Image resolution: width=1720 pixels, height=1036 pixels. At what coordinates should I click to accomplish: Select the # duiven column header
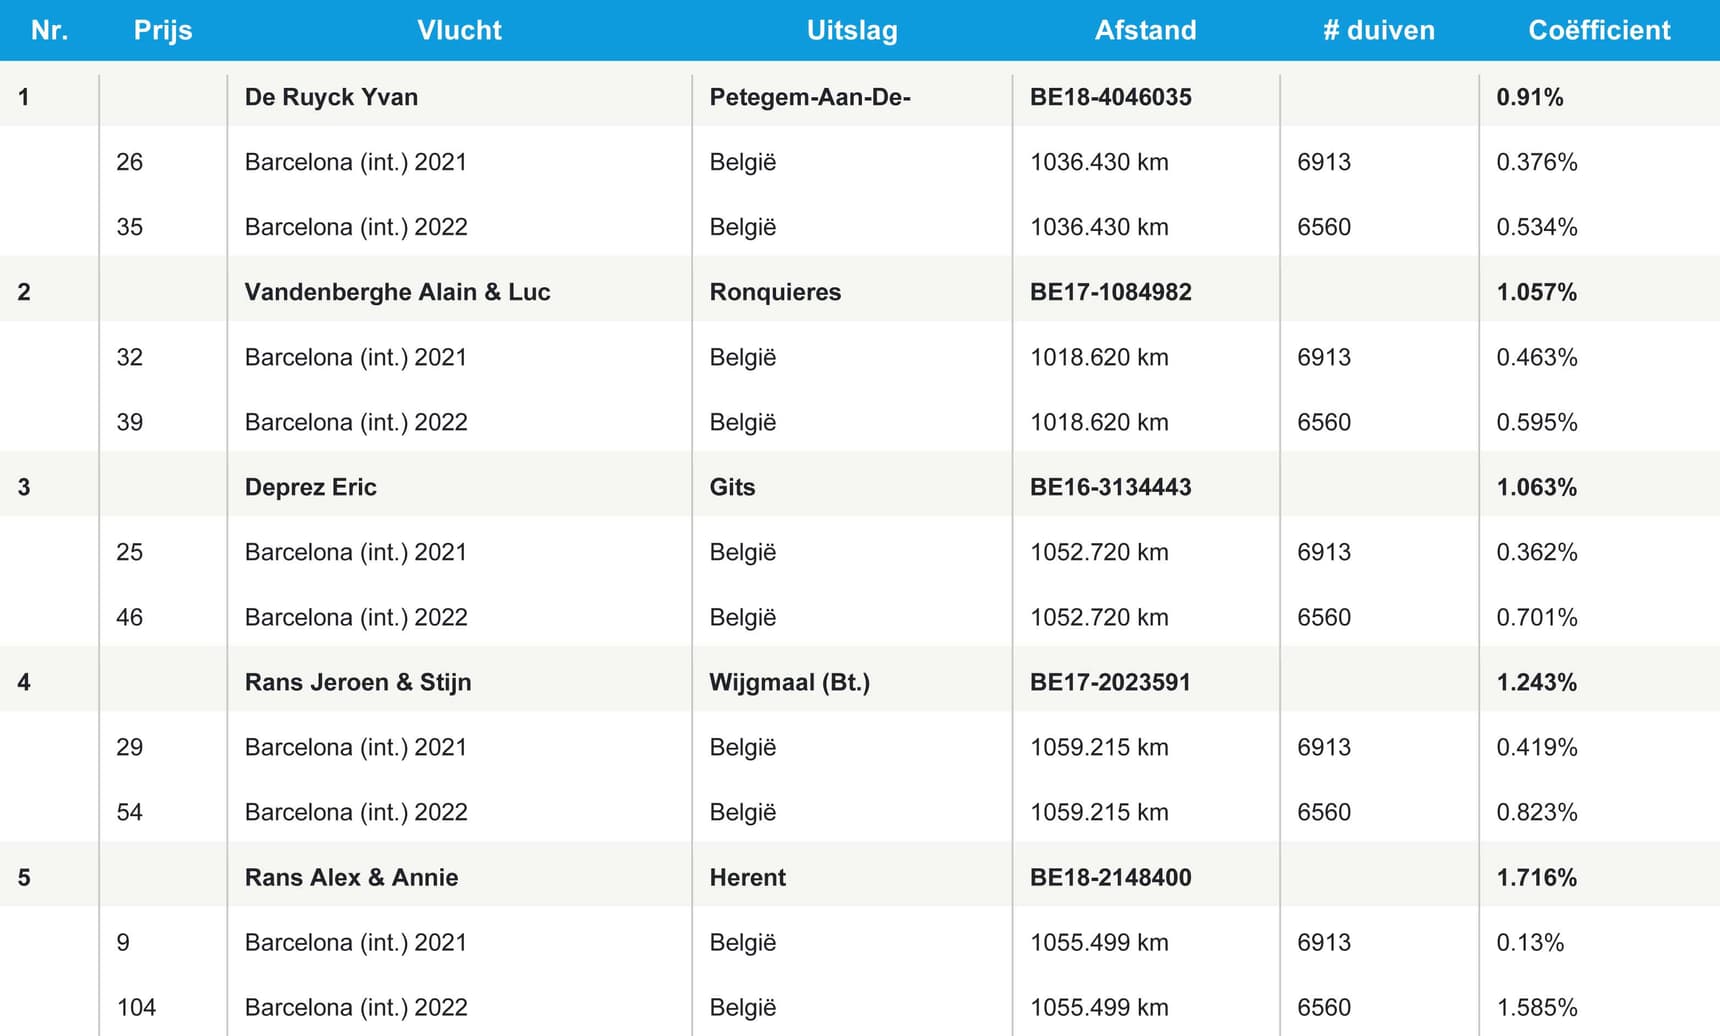click(x=1378, y=30)
